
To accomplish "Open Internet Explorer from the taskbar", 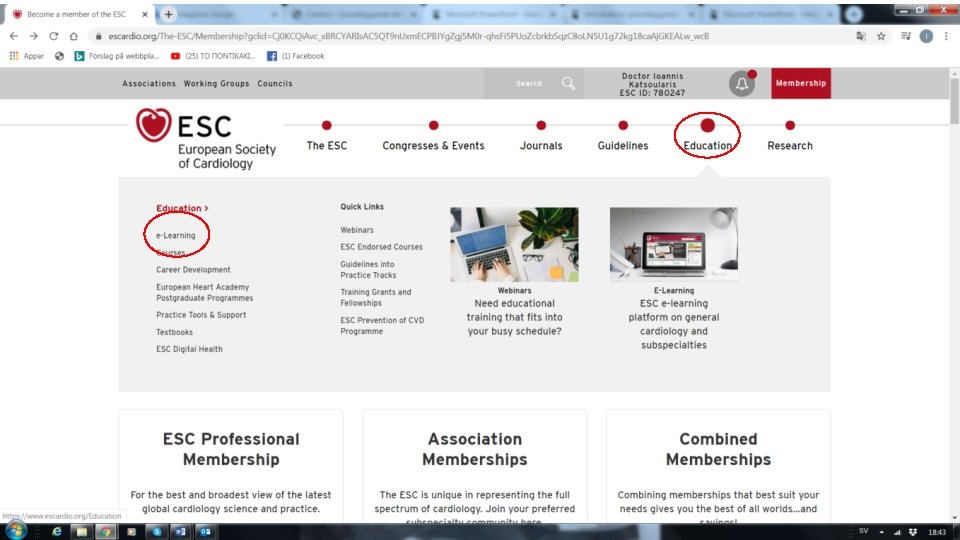I will 56,531.
